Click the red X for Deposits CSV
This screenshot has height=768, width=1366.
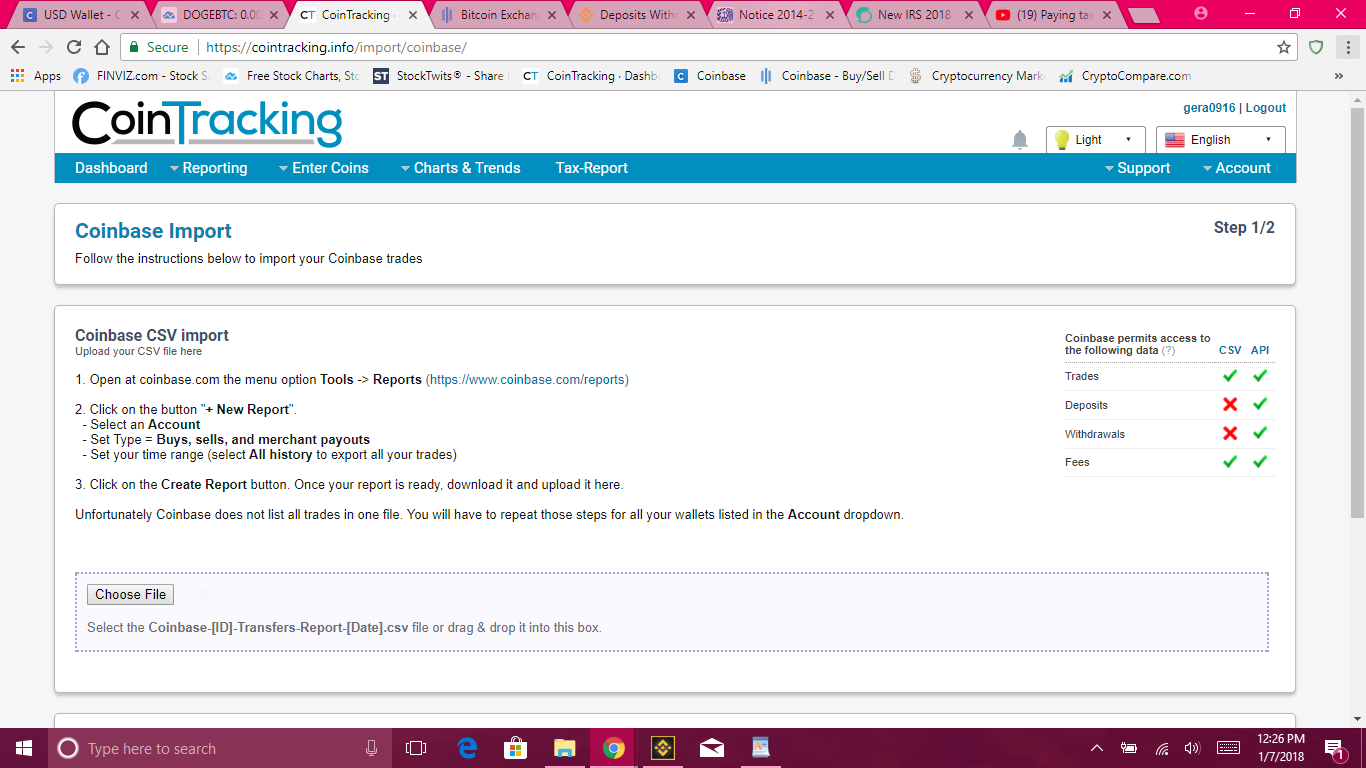click(x=1230, y=405)
